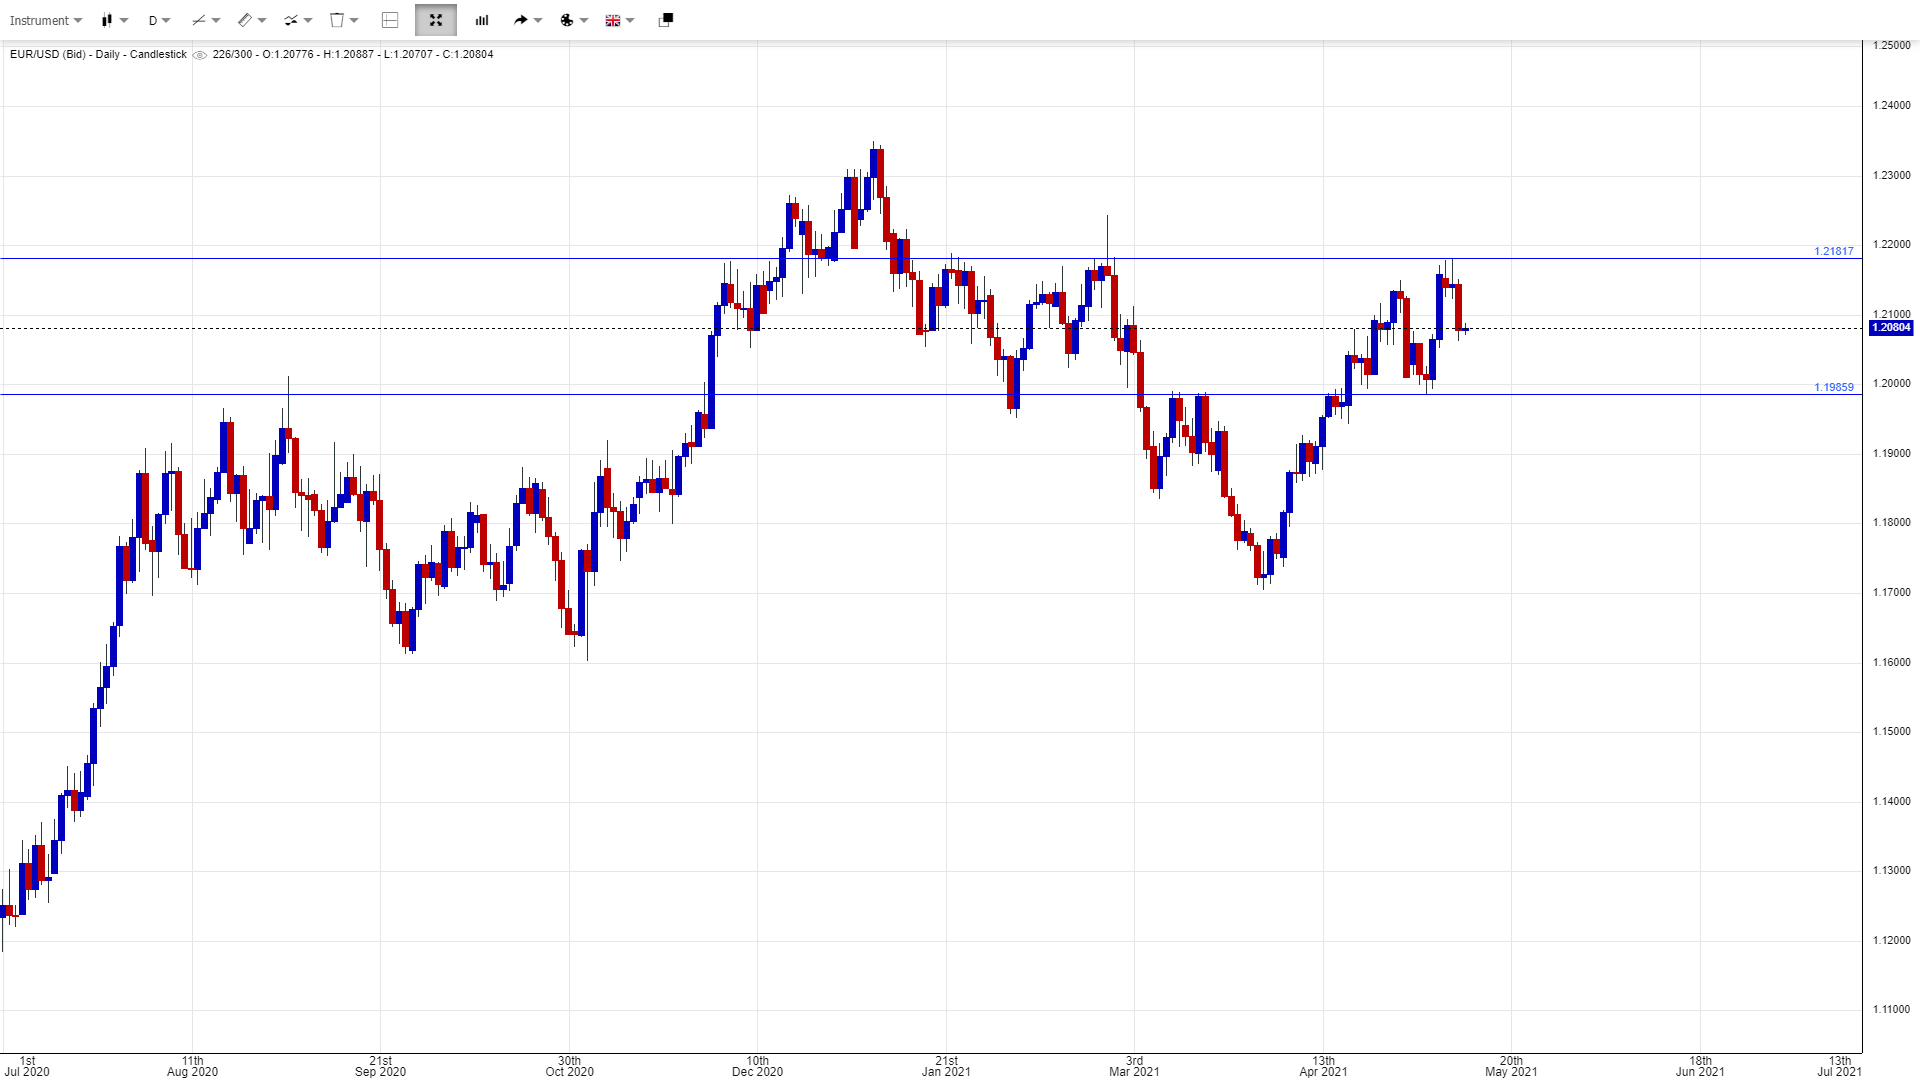Click the current price tag 1.20804

tap(1891, 328)
